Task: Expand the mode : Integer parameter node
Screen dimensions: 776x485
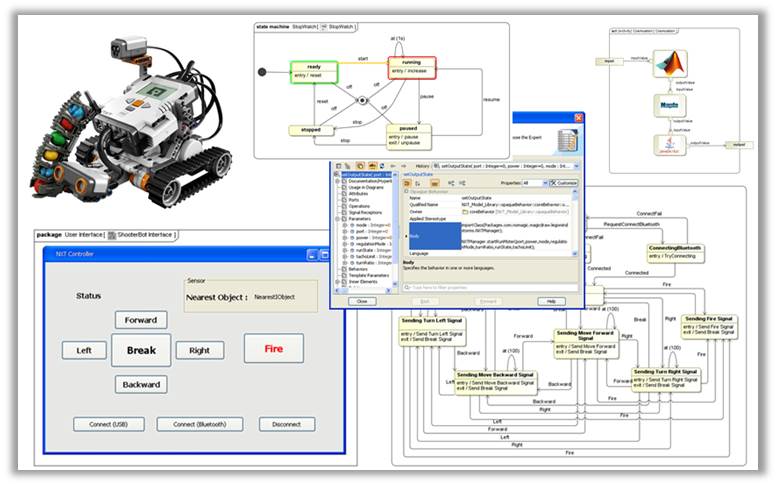Action: pos(345,225)
